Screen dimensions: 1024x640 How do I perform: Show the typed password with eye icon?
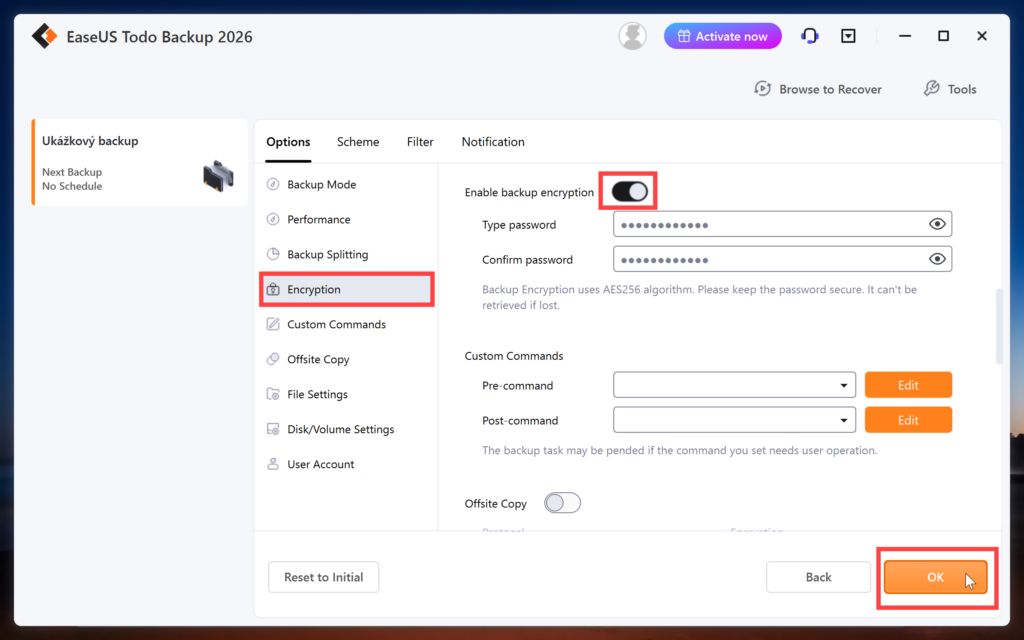tap(937, 224)
